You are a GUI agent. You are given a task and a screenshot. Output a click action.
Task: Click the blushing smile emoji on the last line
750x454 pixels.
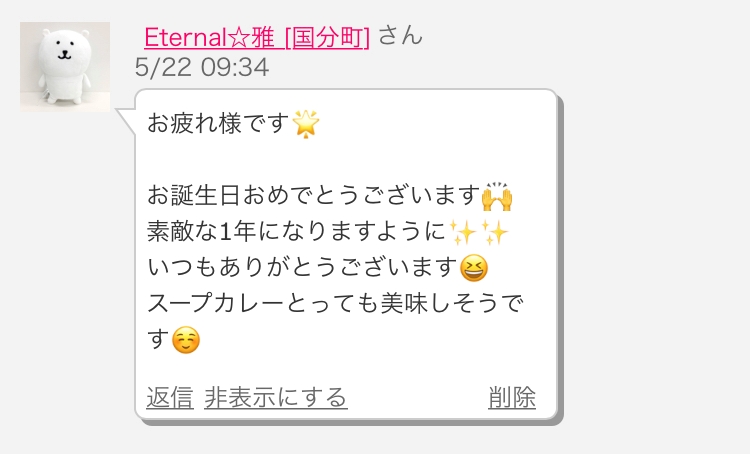(x=186, y=340)
